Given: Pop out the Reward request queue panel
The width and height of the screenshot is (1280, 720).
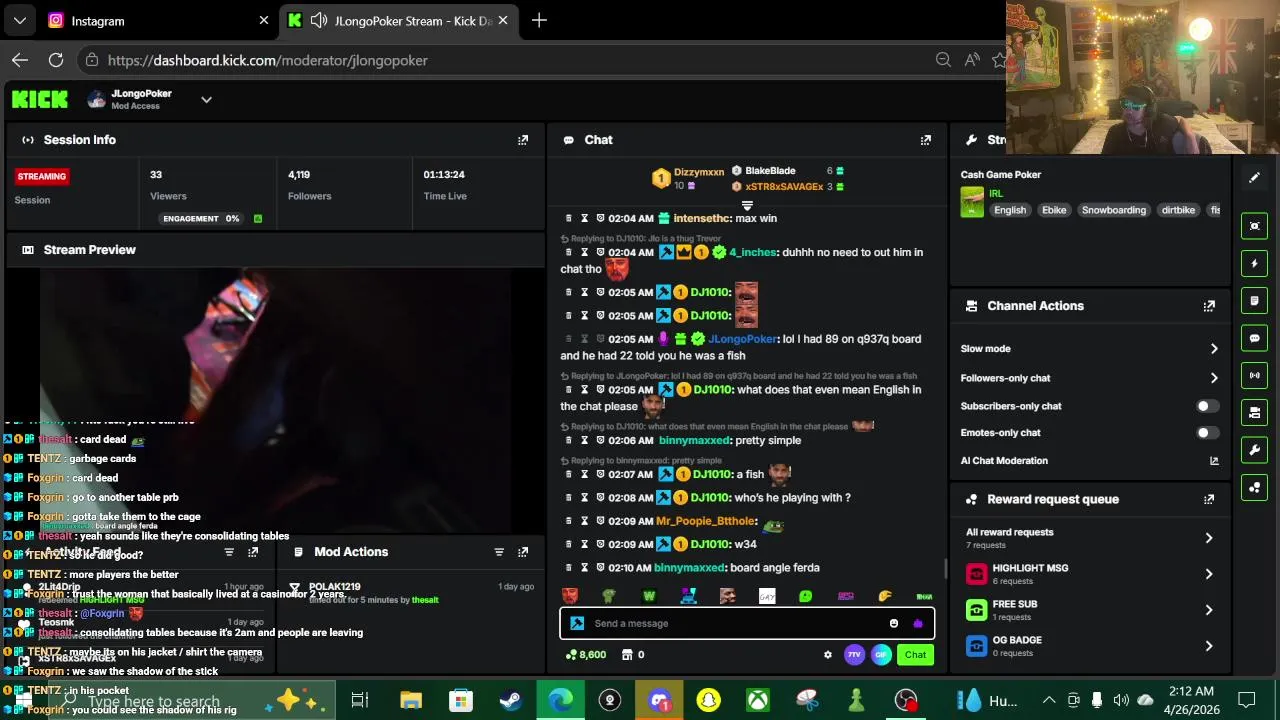Looking at the screenshot, I should (1209, 499).
